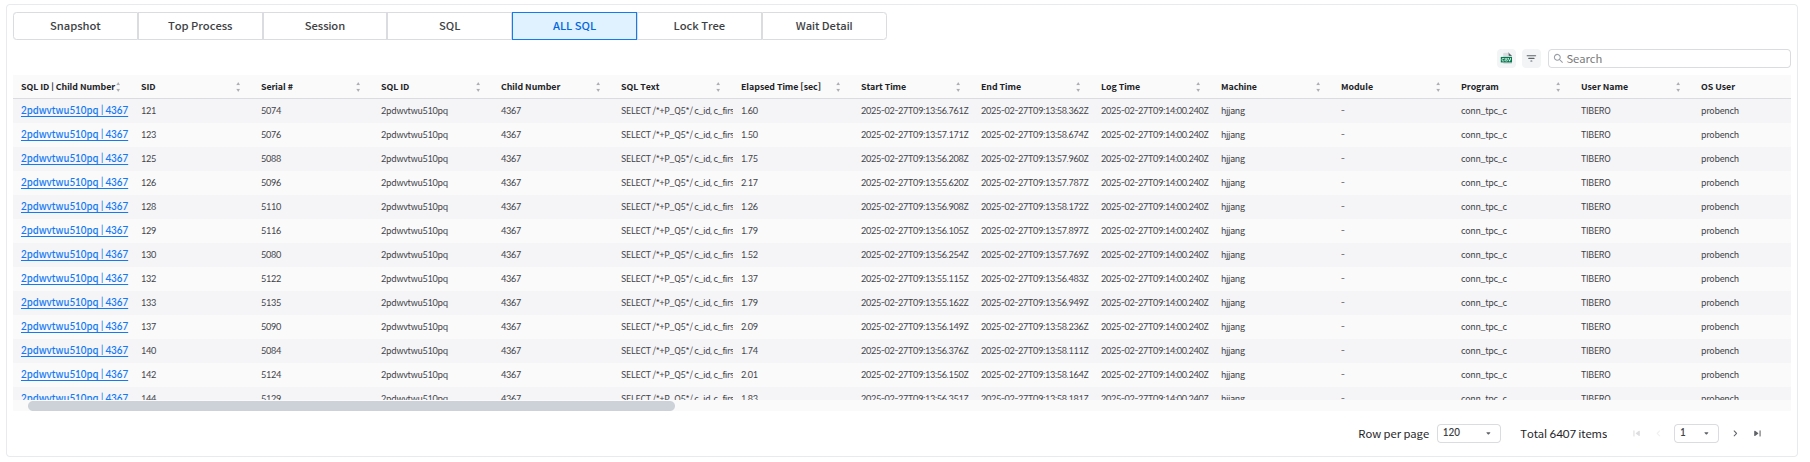Switch to the Snapshot tab
This screenshot has height=462, width=1810.
[x=75, y=26]
